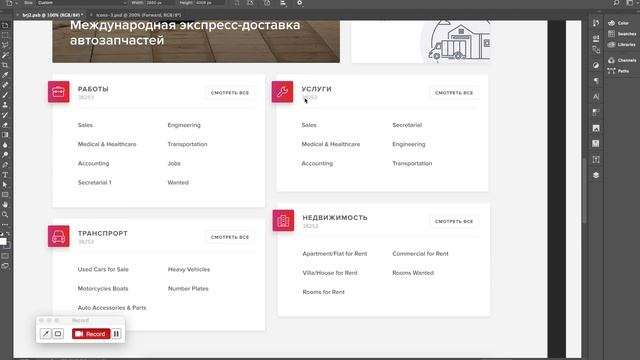Select the Eraser tool
640x360 pixels.
pyautogui.click(x=5, y=125)
